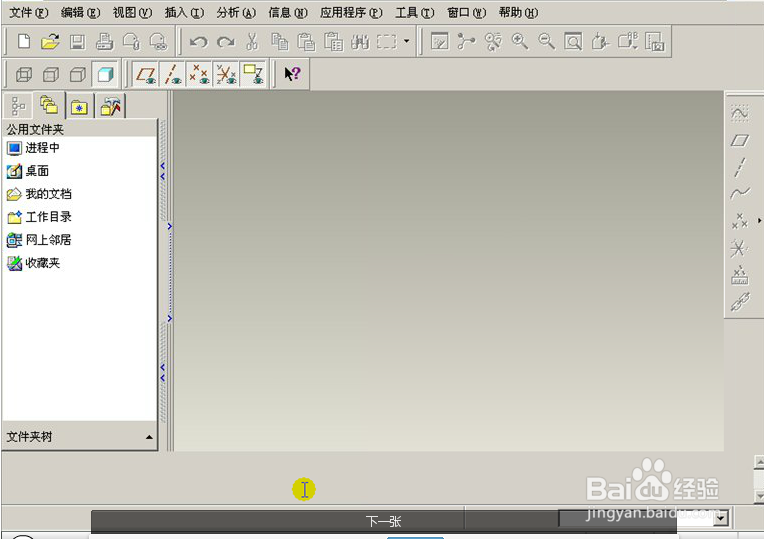Open the selection box dropdown arrow
This screenshot has width=764, height=539.
tap(406, 41)
